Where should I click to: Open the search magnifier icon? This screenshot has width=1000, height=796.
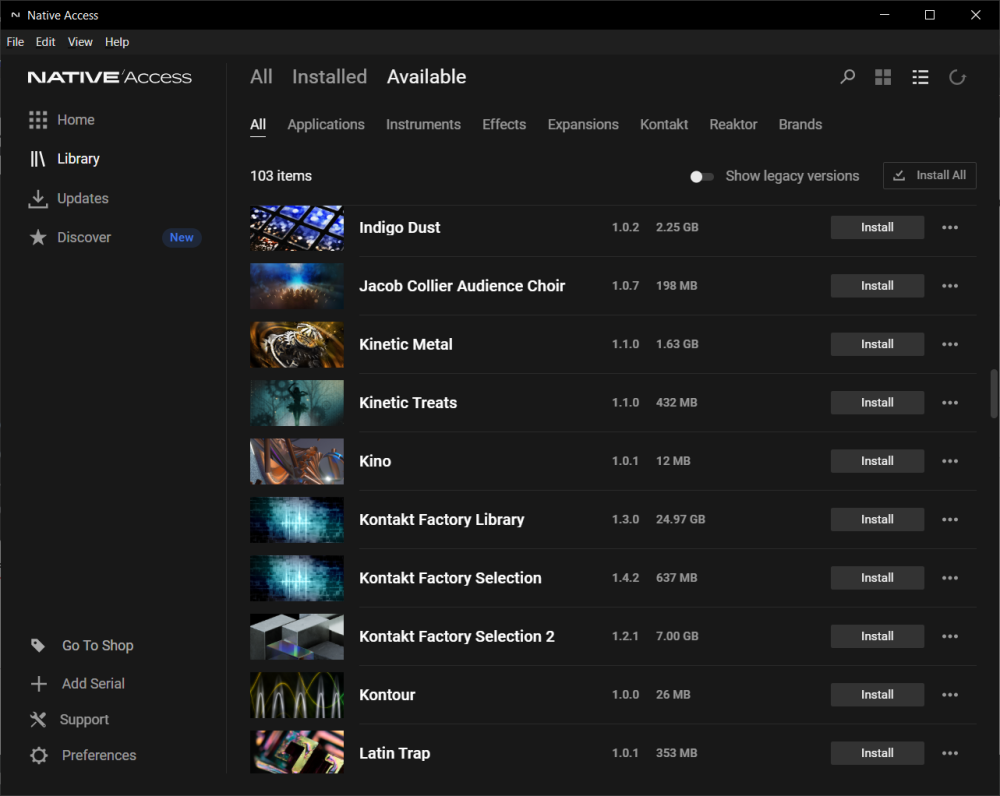tap(847, 77)
